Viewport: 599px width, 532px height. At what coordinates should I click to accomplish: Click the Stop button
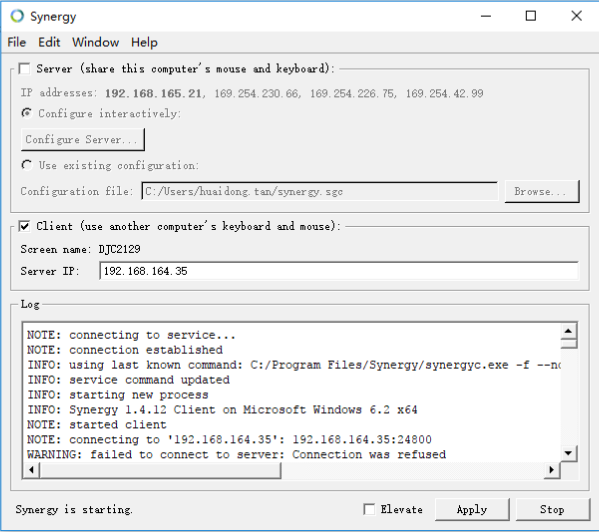point(552,509)
